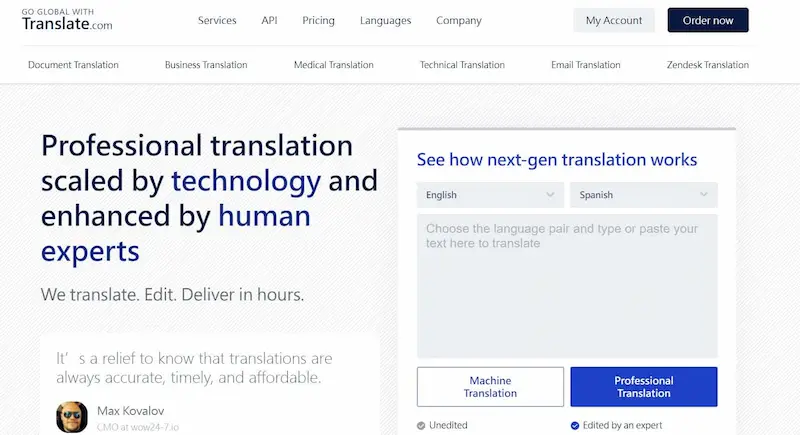Image resolution: width=800 pixels, height=435 pixels.
Task: Open the API menu item
Action: [x=269, y=21]
